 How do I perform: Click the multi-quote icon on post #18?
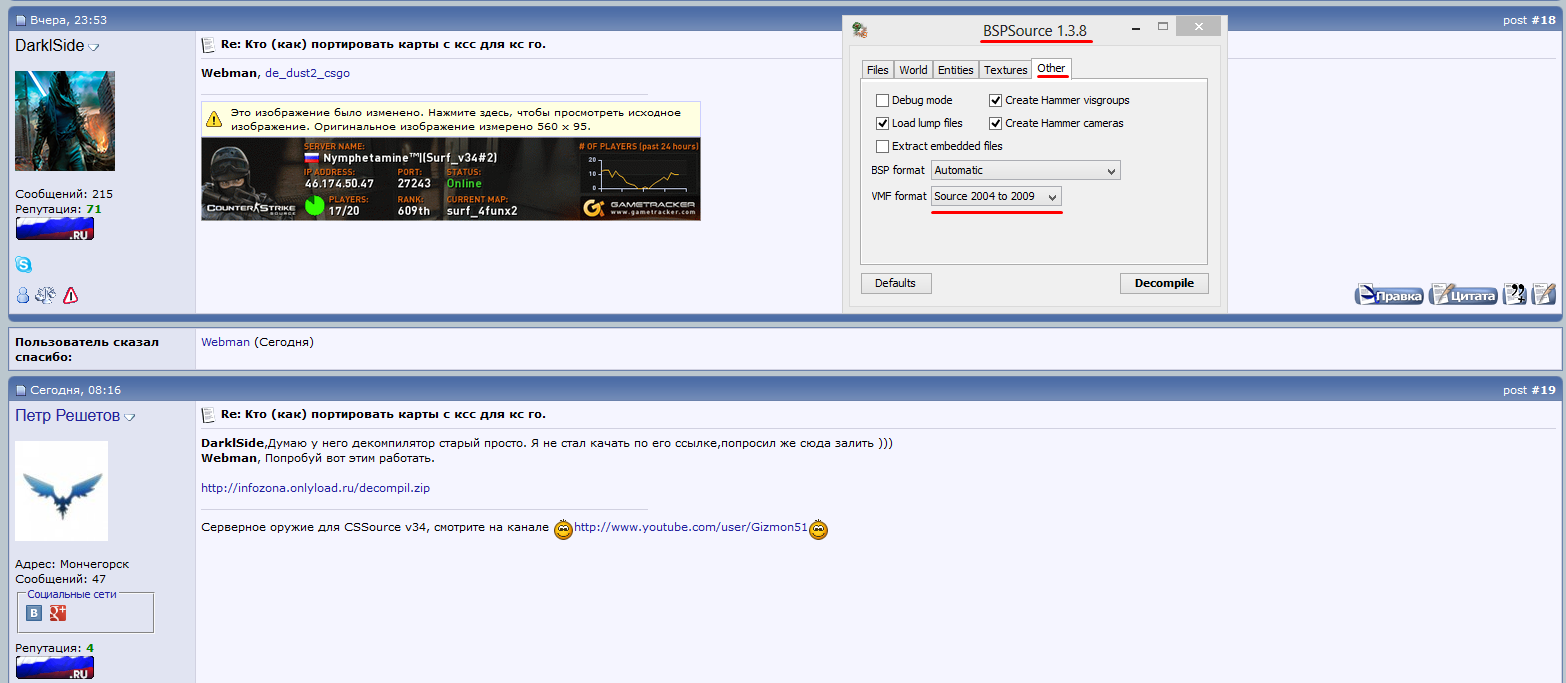tap(1515, 294)
